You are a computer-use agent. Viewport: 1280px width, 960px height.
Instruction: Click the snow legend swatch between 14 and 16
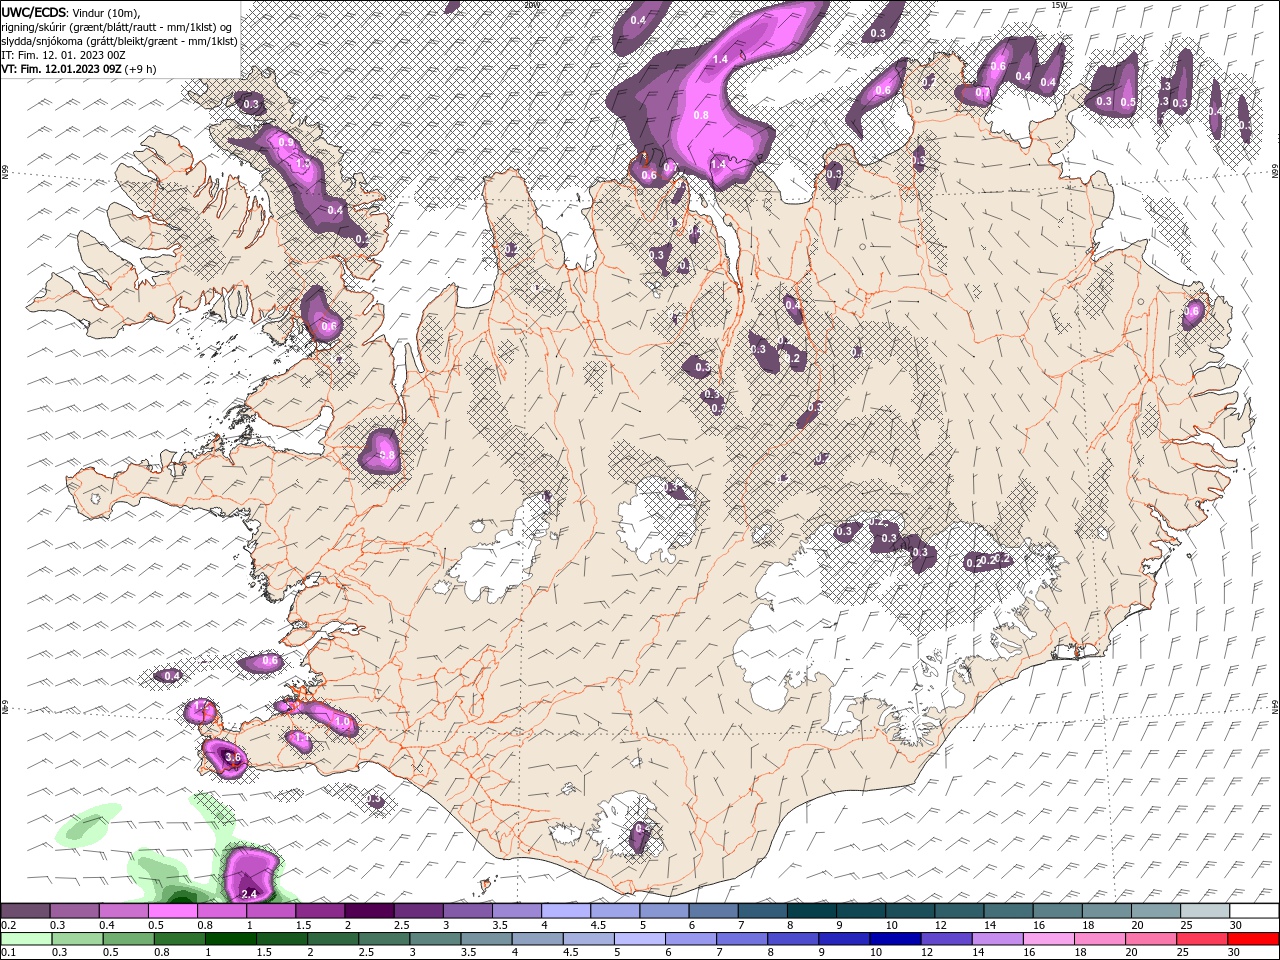pyautogui.click(x=1008, y=911)
